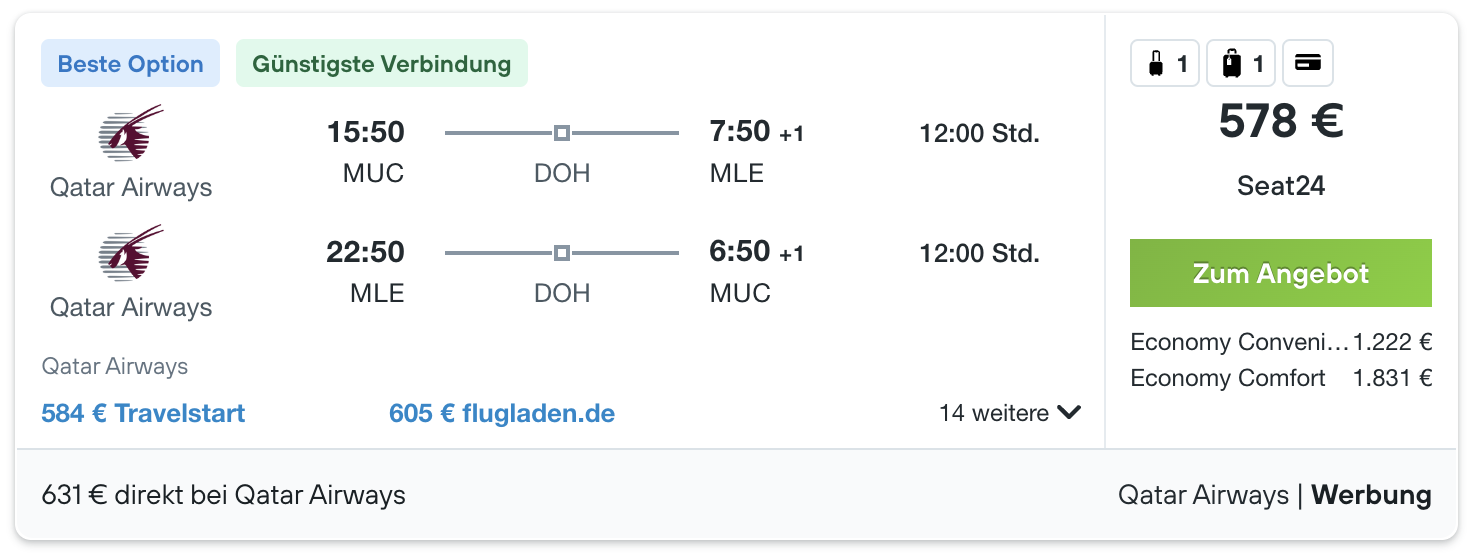Expand the 14 weitere offers list

click(1010, 413)
